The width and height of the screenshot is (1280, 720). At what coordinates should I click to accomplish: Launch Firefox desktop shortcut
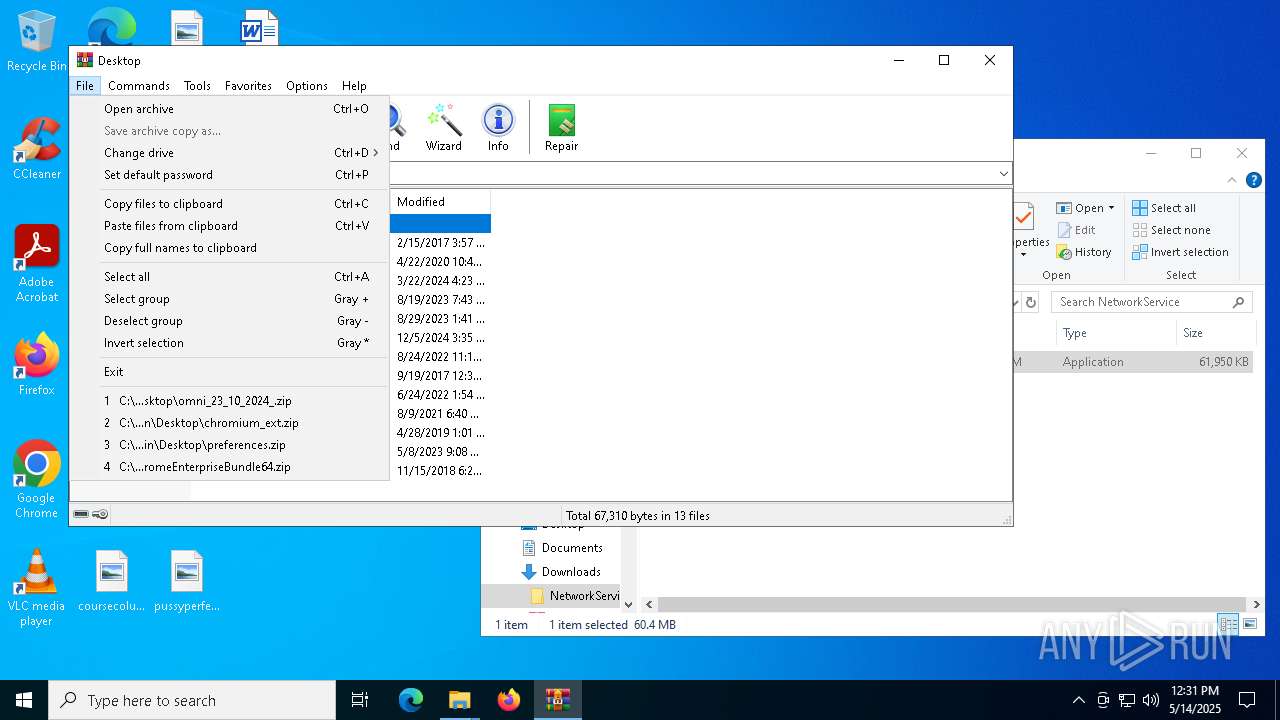[x=37, y=364]
